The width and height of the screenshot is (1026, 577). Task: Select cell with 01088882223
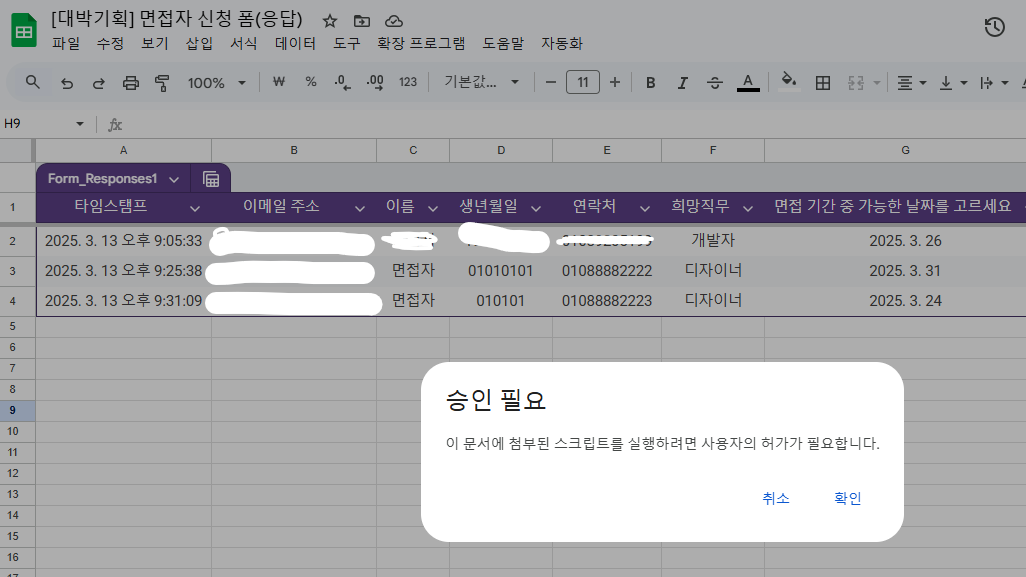[x=607, y=301]
